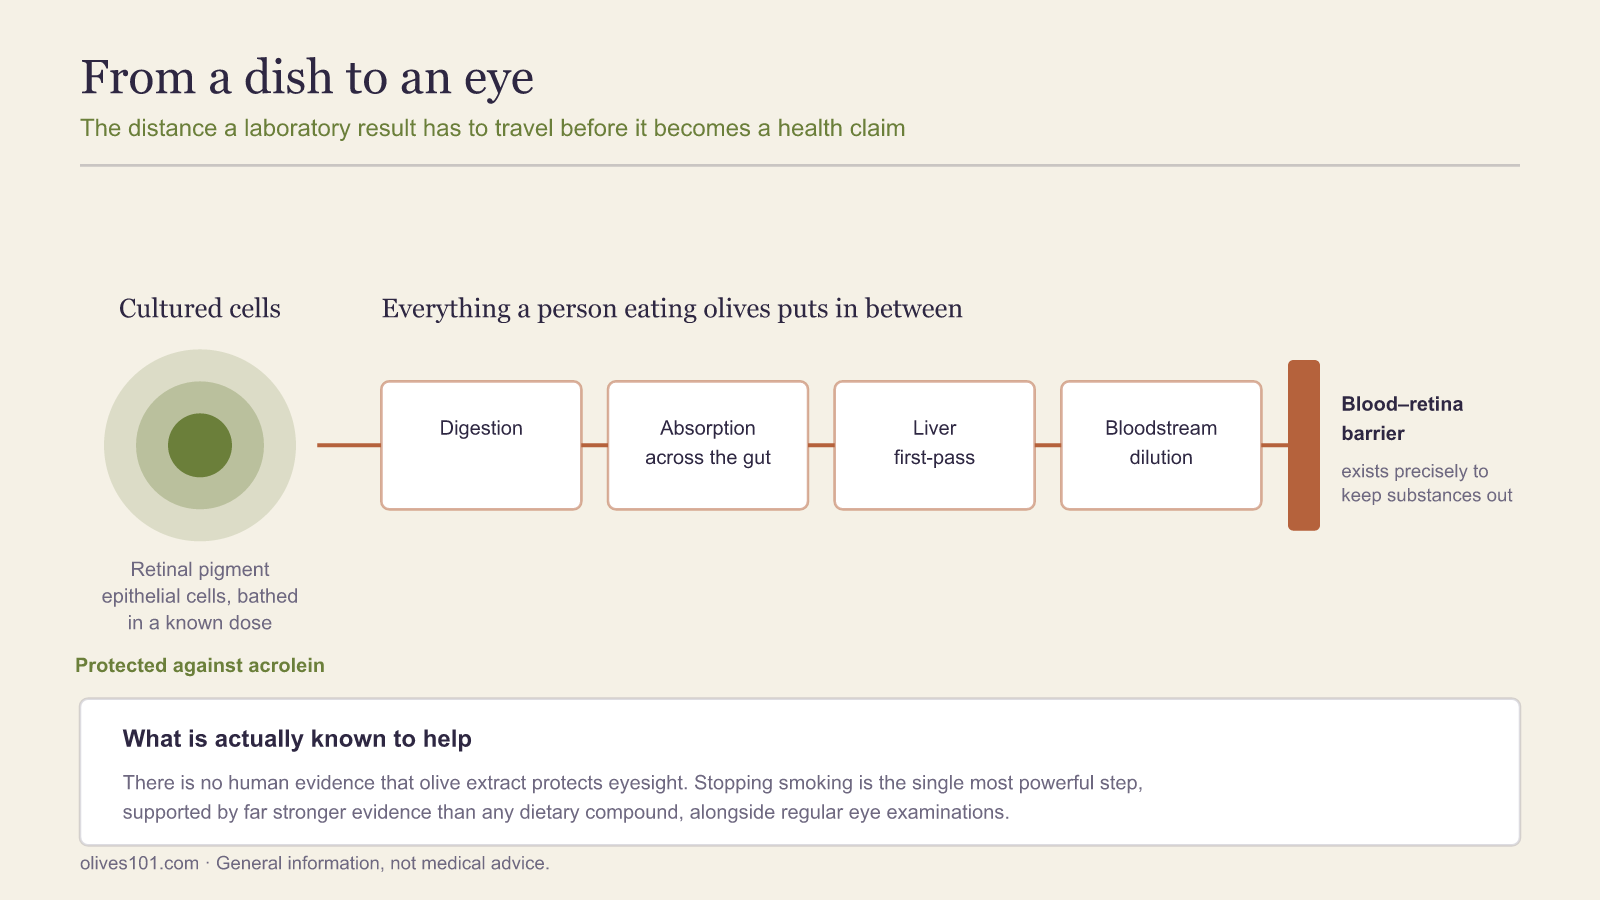Click the green concentric cell circle graphic

200,445
